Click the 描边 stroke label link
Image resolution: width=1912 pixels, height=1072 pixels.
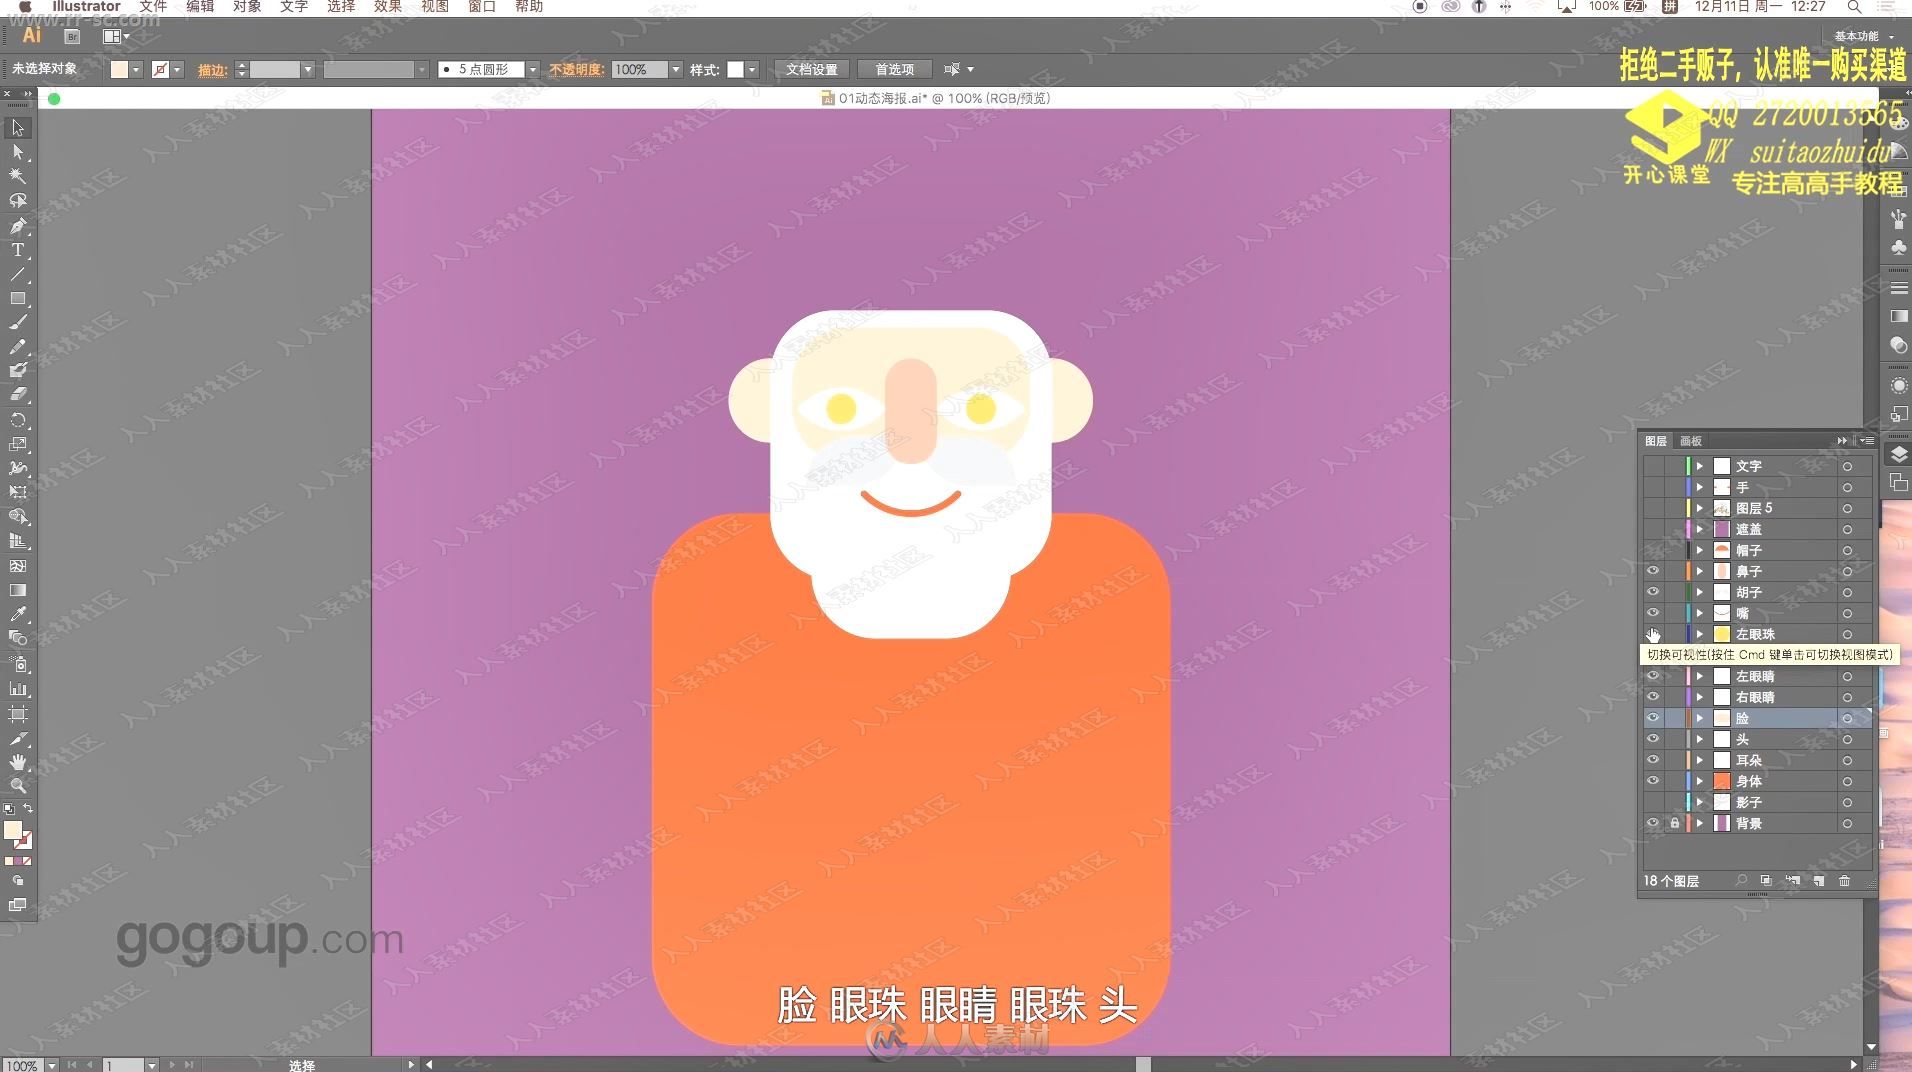(212, 70)
